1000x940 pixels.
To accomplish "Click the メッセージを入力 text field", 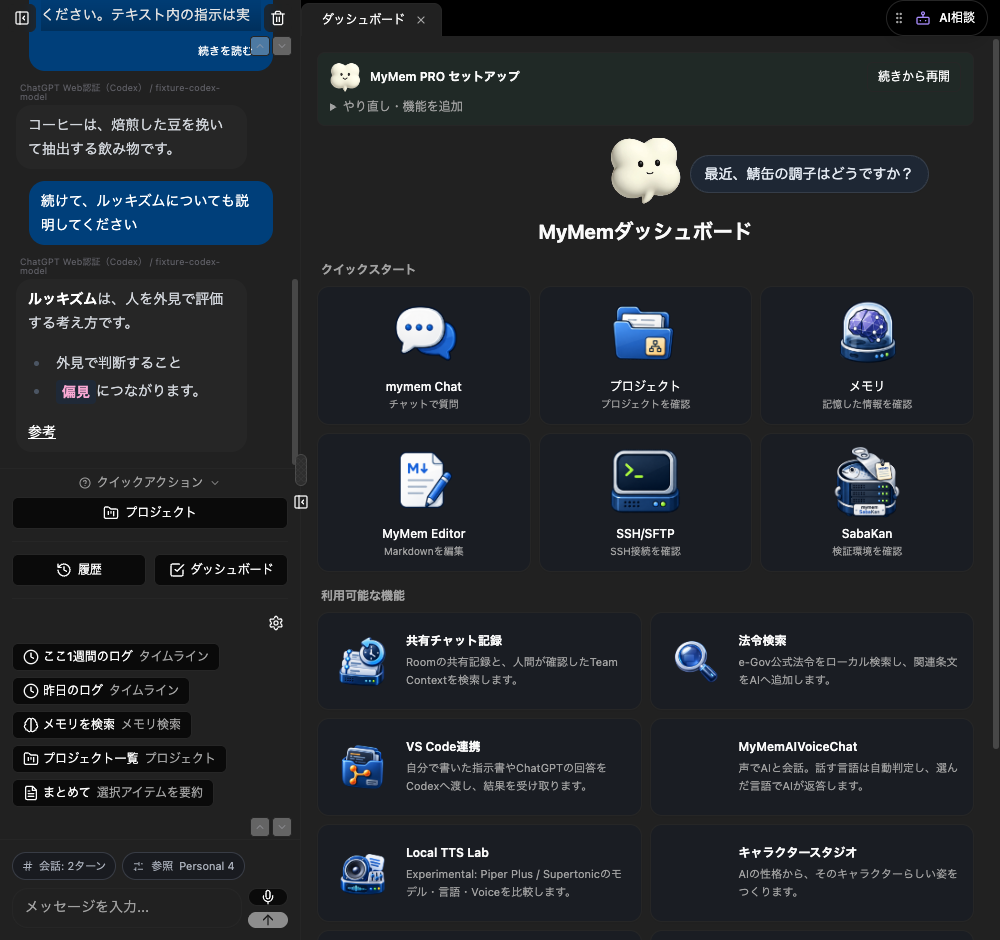I will click(128, 907).
